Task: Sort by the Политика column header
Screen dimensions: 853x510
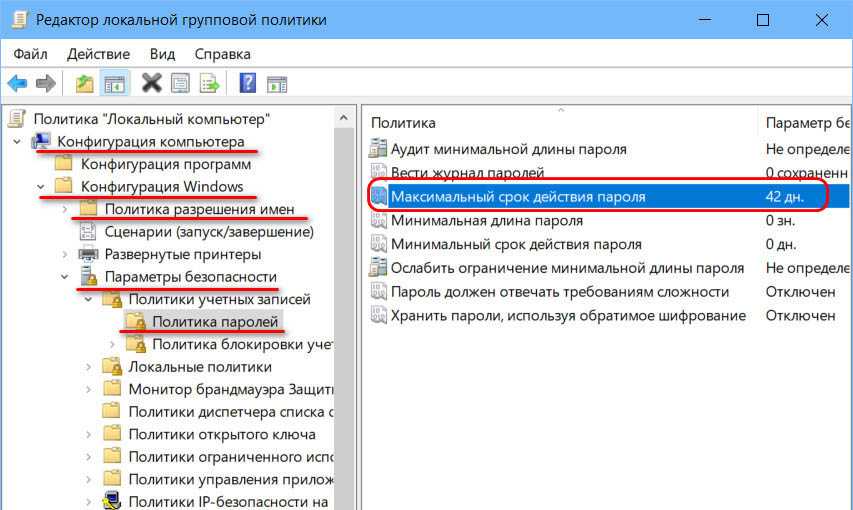Action: (403, 122)
